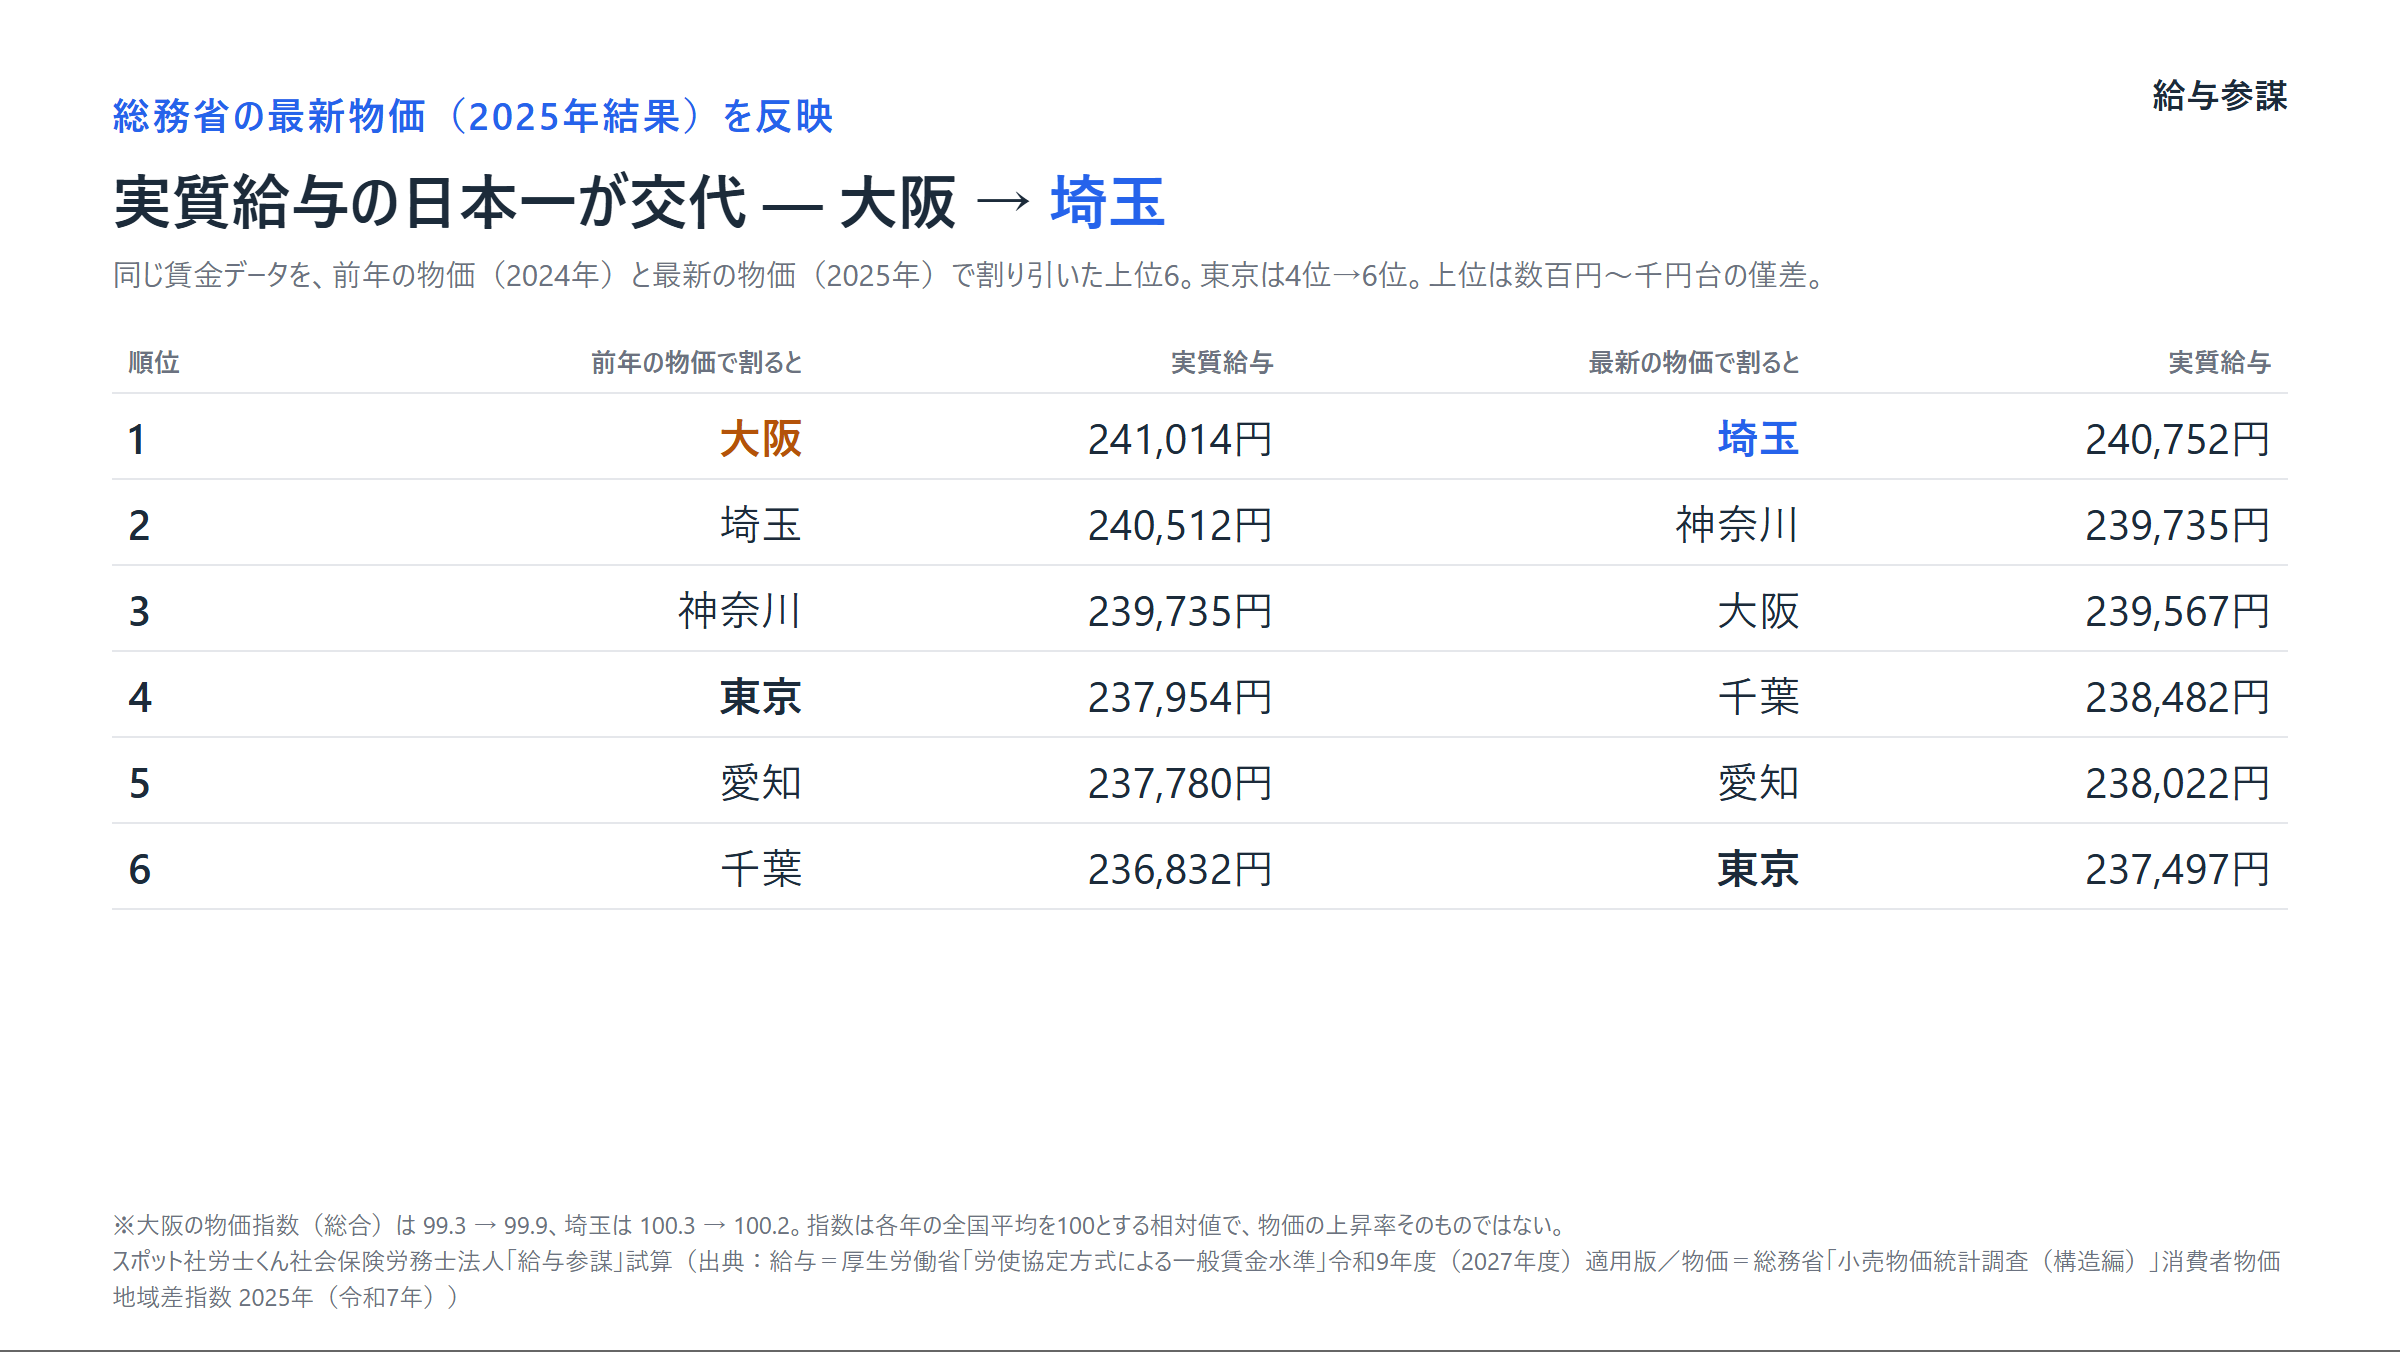This screenshot has width=2400, height=1352.
Task: Click the 給与参謀 logo text
Action: pyautogui.click(x=2219, y=96)
